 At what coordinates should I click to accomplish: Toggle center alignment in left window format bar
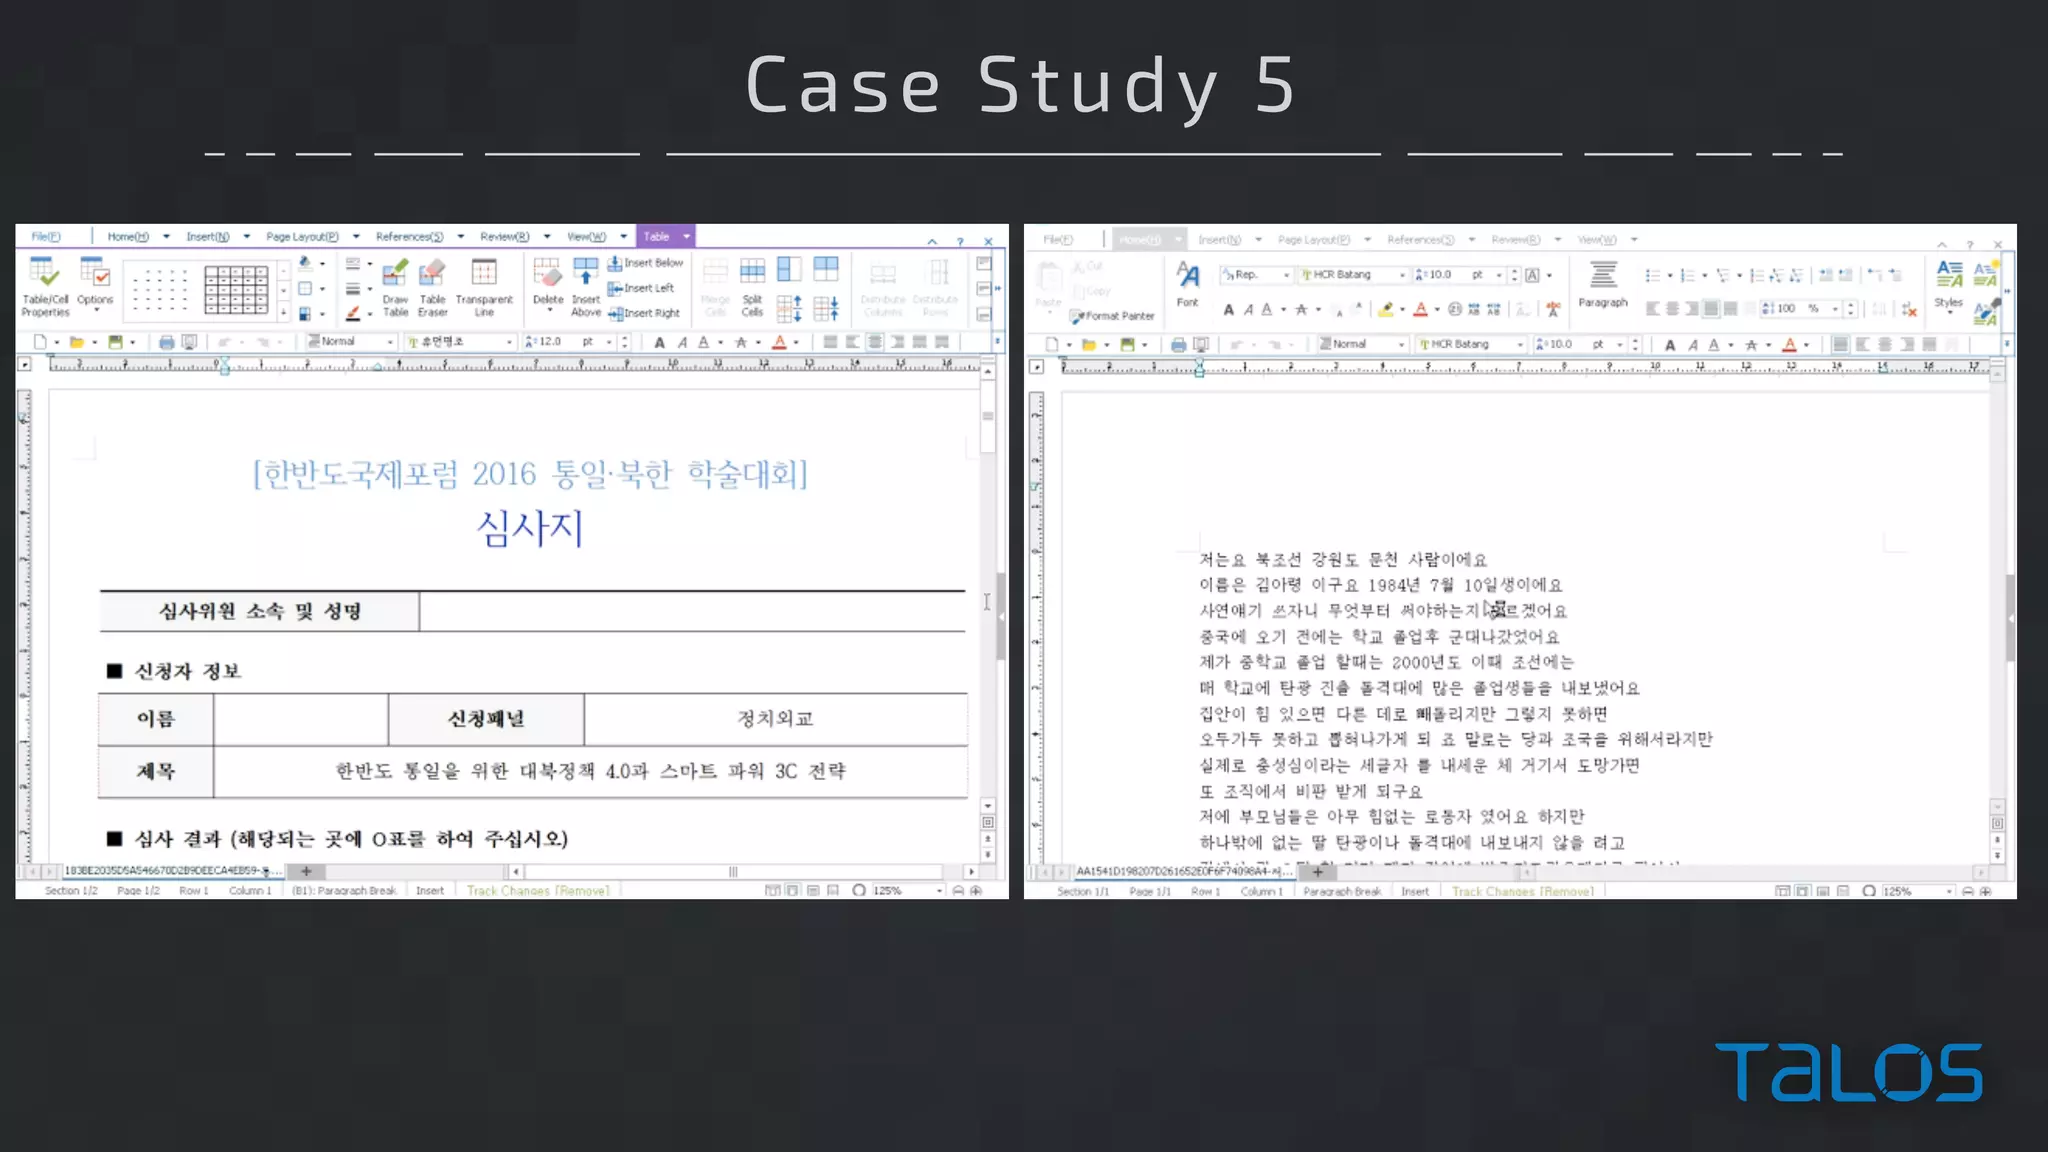[875, 342]
